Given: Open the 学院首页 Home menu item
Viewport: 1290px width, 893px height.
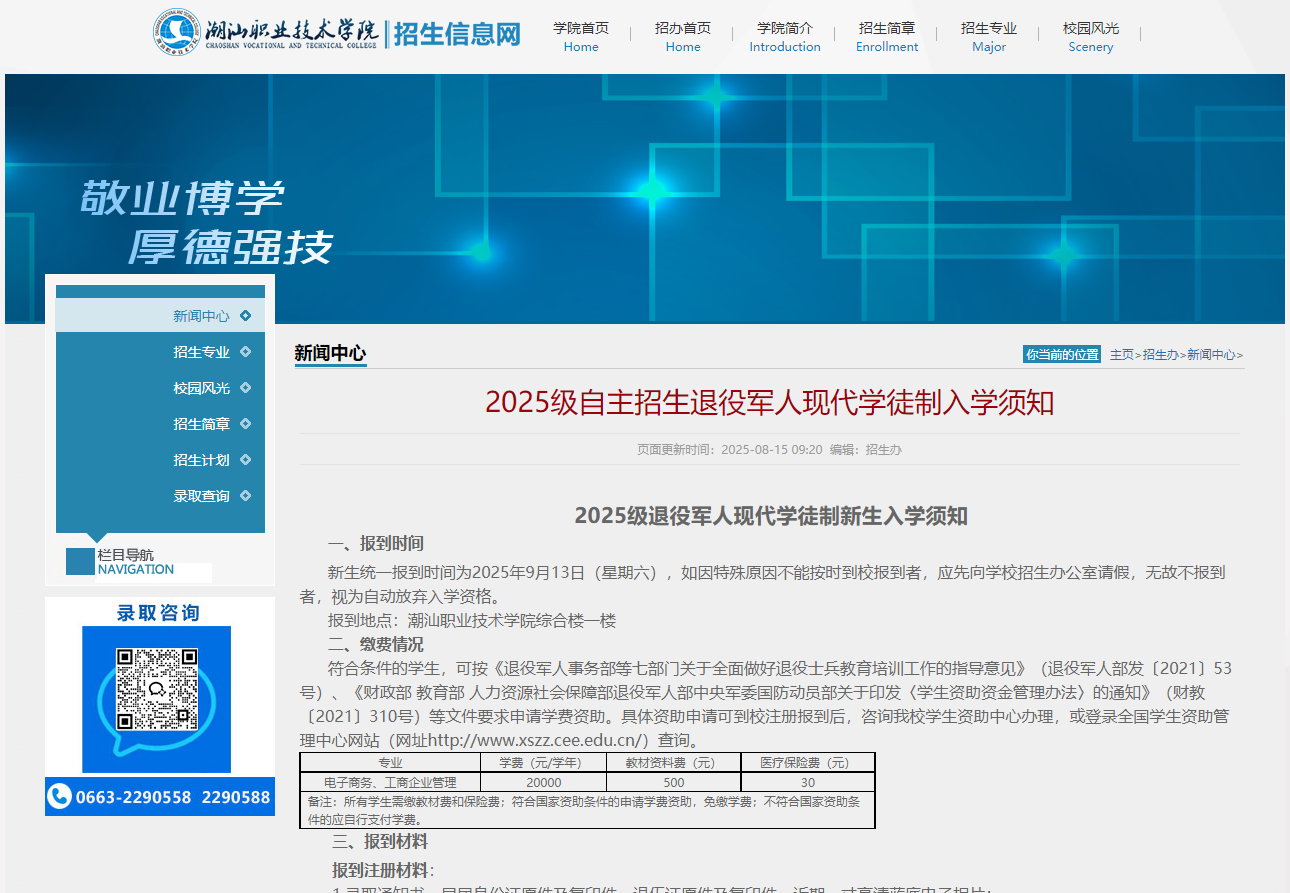Looking at the screenshot, I should pyautogui.click(x=581, y=37).
